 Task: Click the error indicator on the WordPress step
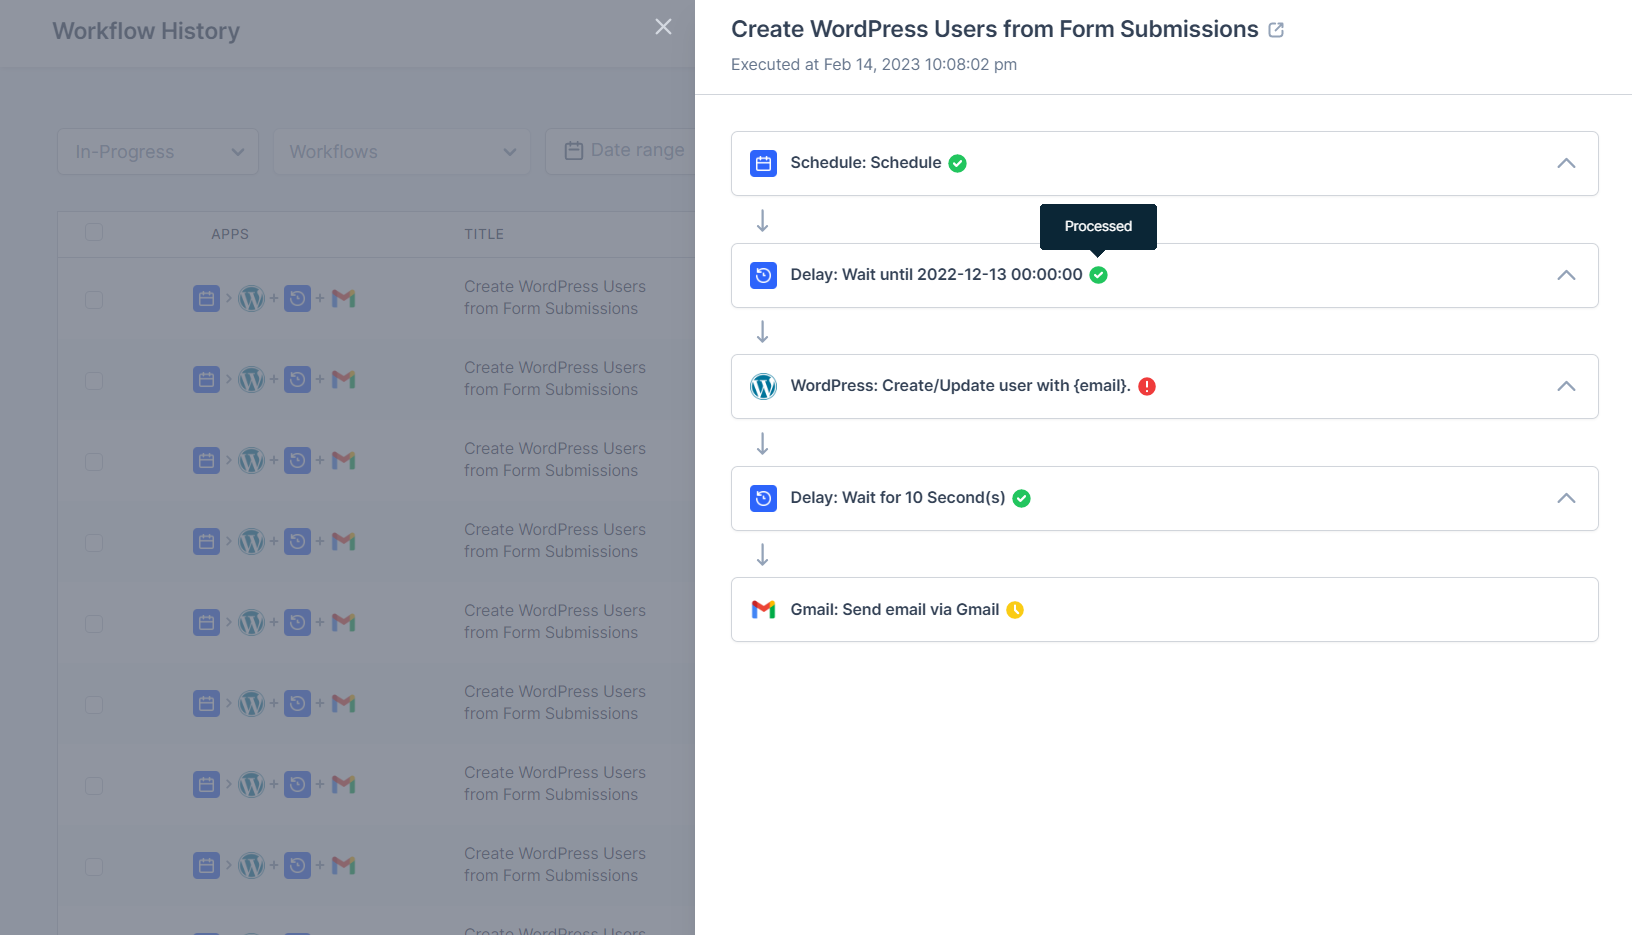click(x=1146, y=385)
